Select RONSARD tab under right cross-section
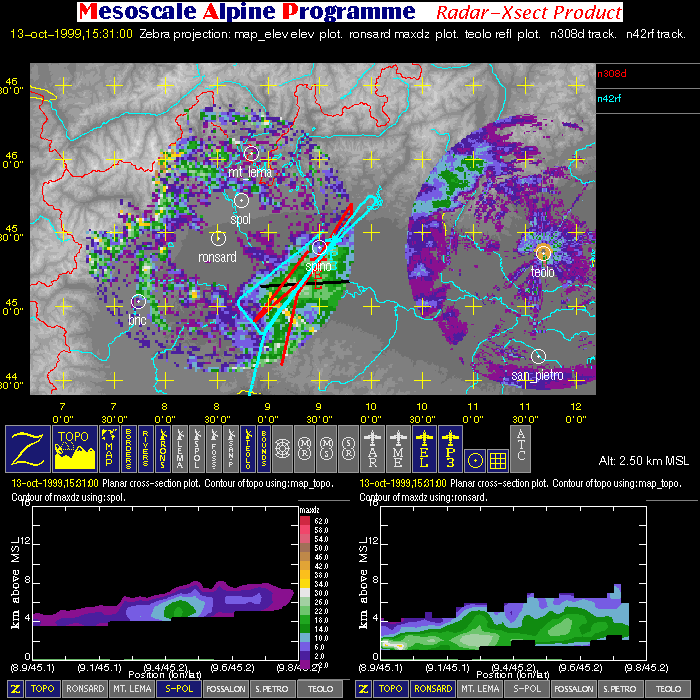 pyautogui.click(x=432, y=689)
